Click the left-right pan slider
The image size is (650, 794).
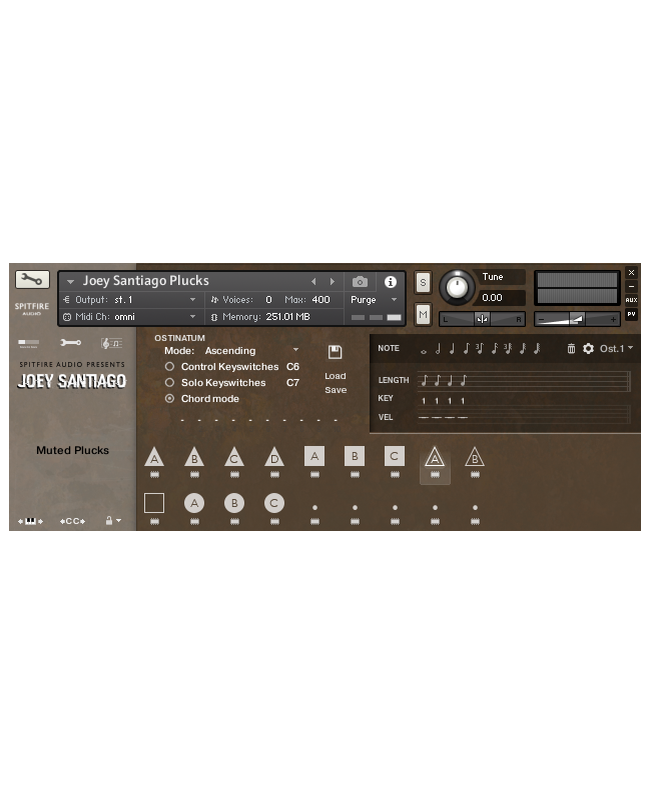[x=482, y=319]
